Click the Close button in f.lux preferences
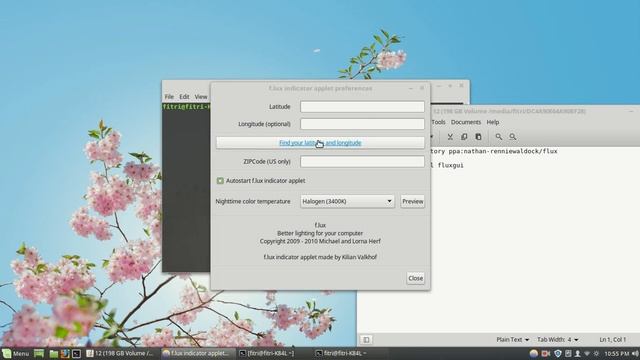 [x=416, y=278]
